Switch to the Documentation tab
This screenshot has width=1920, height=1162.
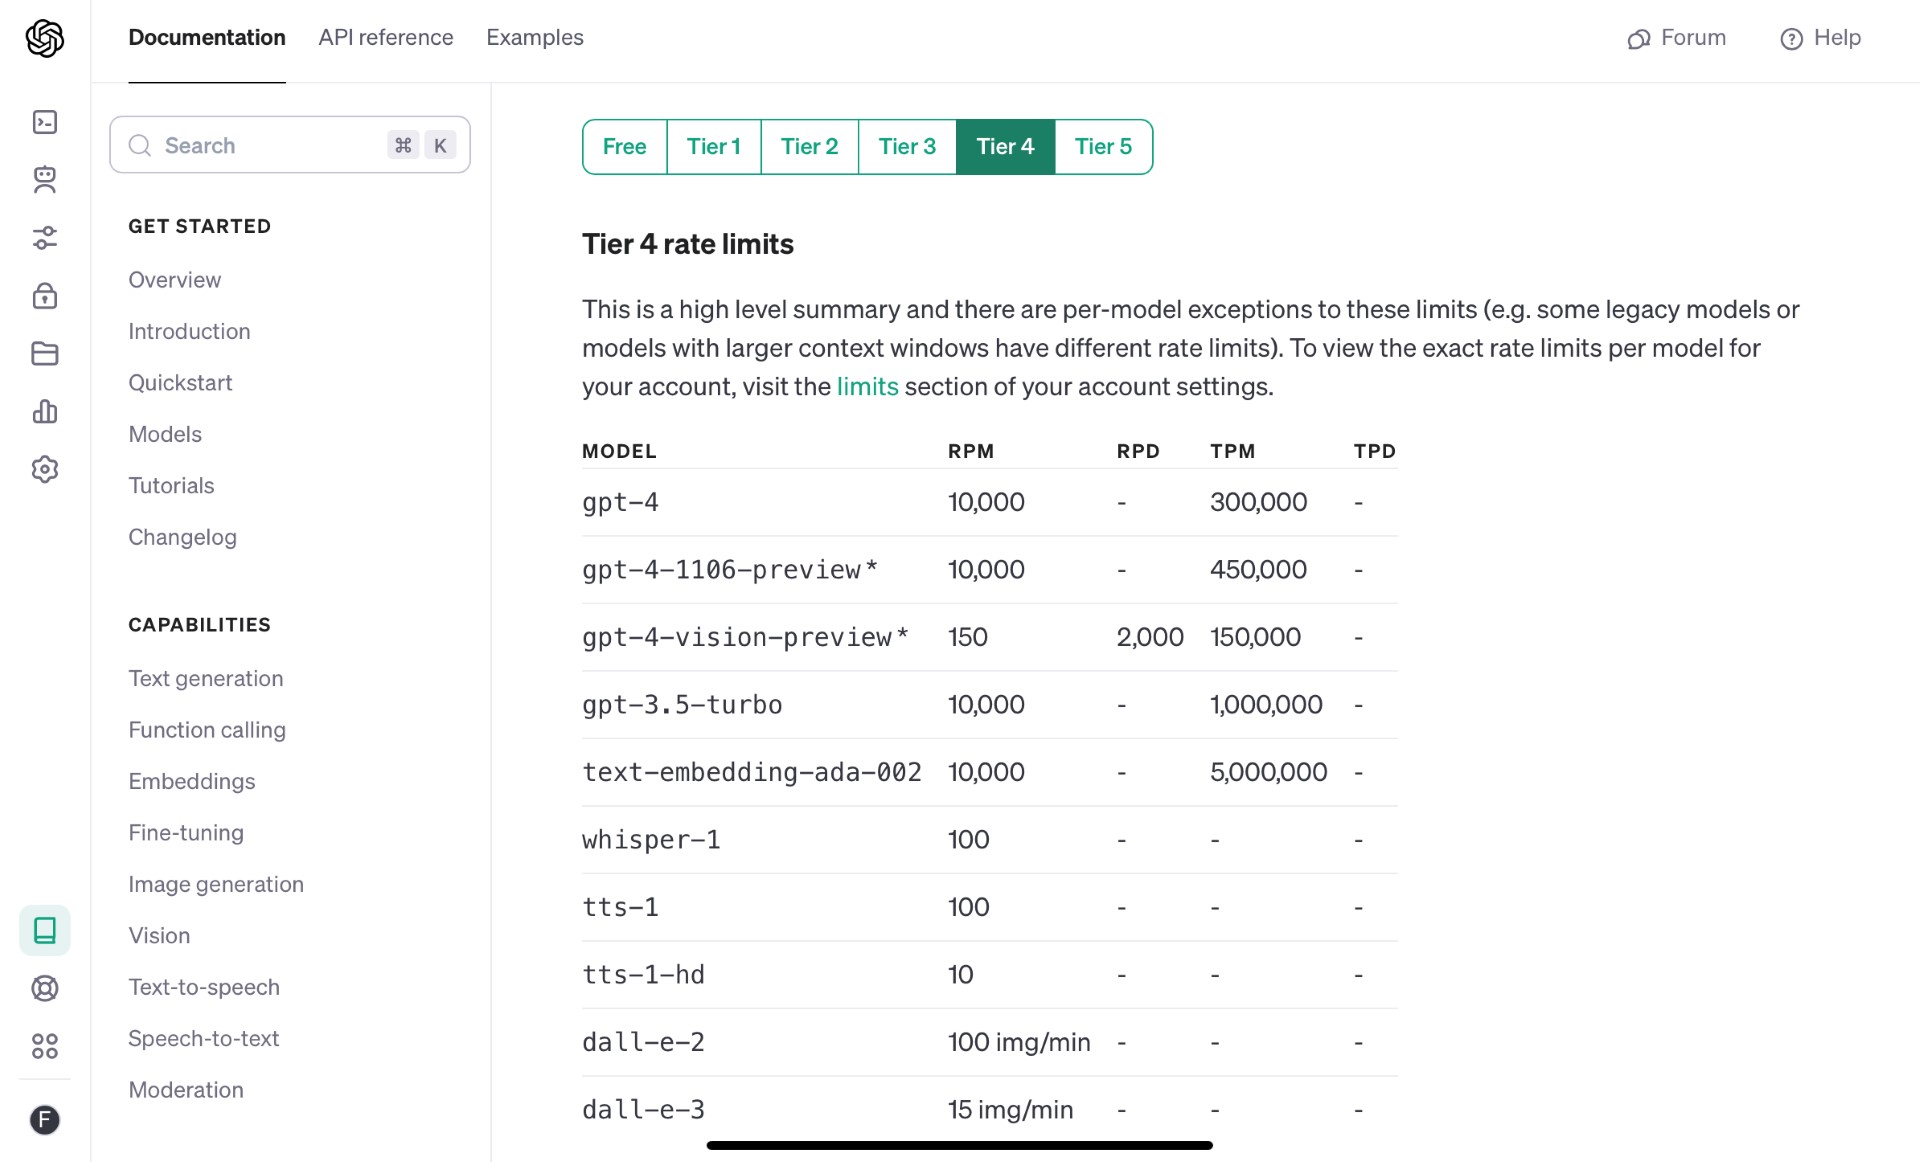tap(207, 38)
